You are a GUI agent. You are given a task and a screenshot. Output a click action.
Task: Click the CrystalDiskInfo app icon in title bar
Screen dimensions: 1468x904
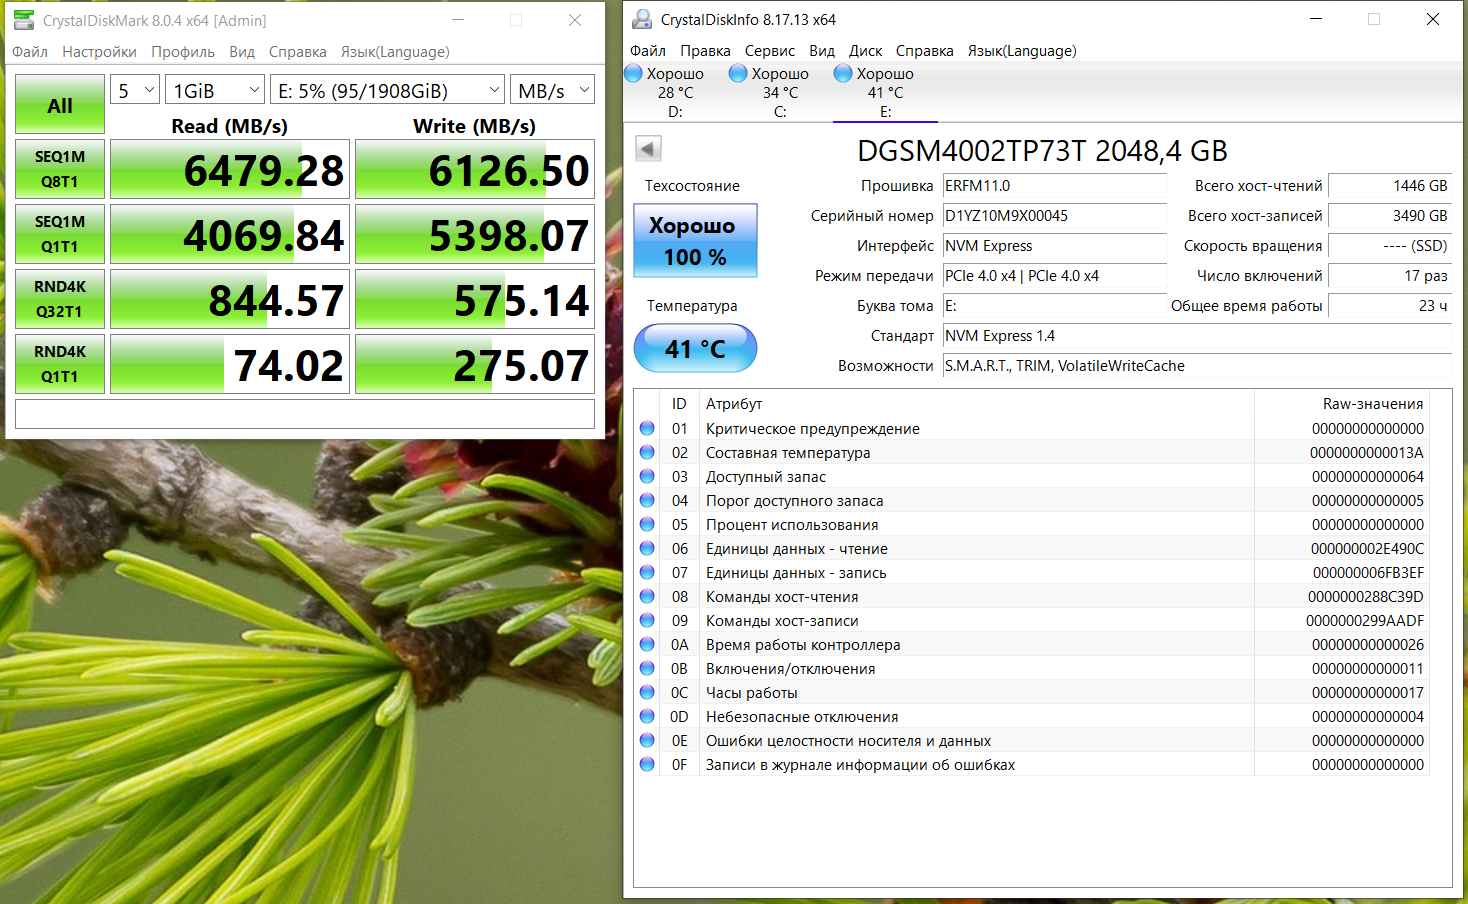click(x=642, y=19)
